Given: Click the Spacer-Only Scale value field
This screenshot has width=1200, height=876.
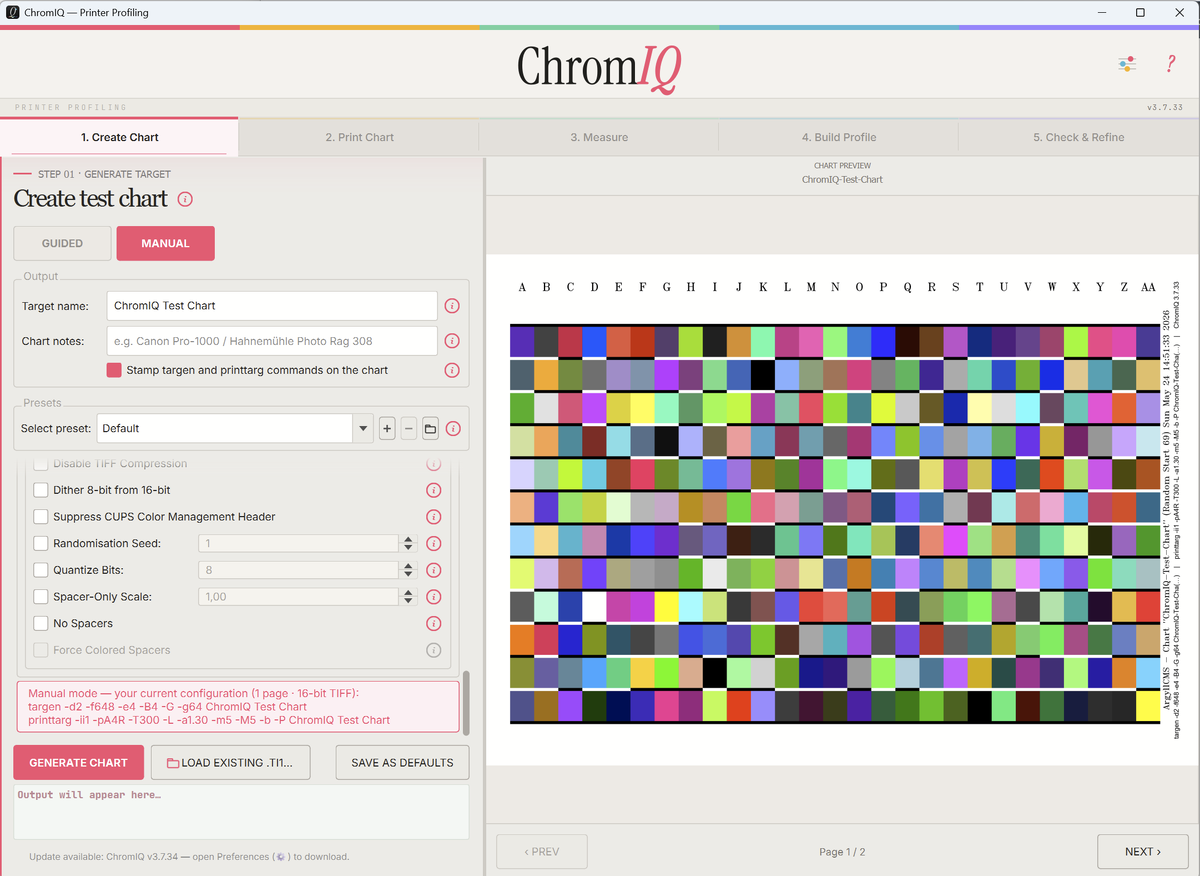Looking at the screenshot, I should [299, 597].
